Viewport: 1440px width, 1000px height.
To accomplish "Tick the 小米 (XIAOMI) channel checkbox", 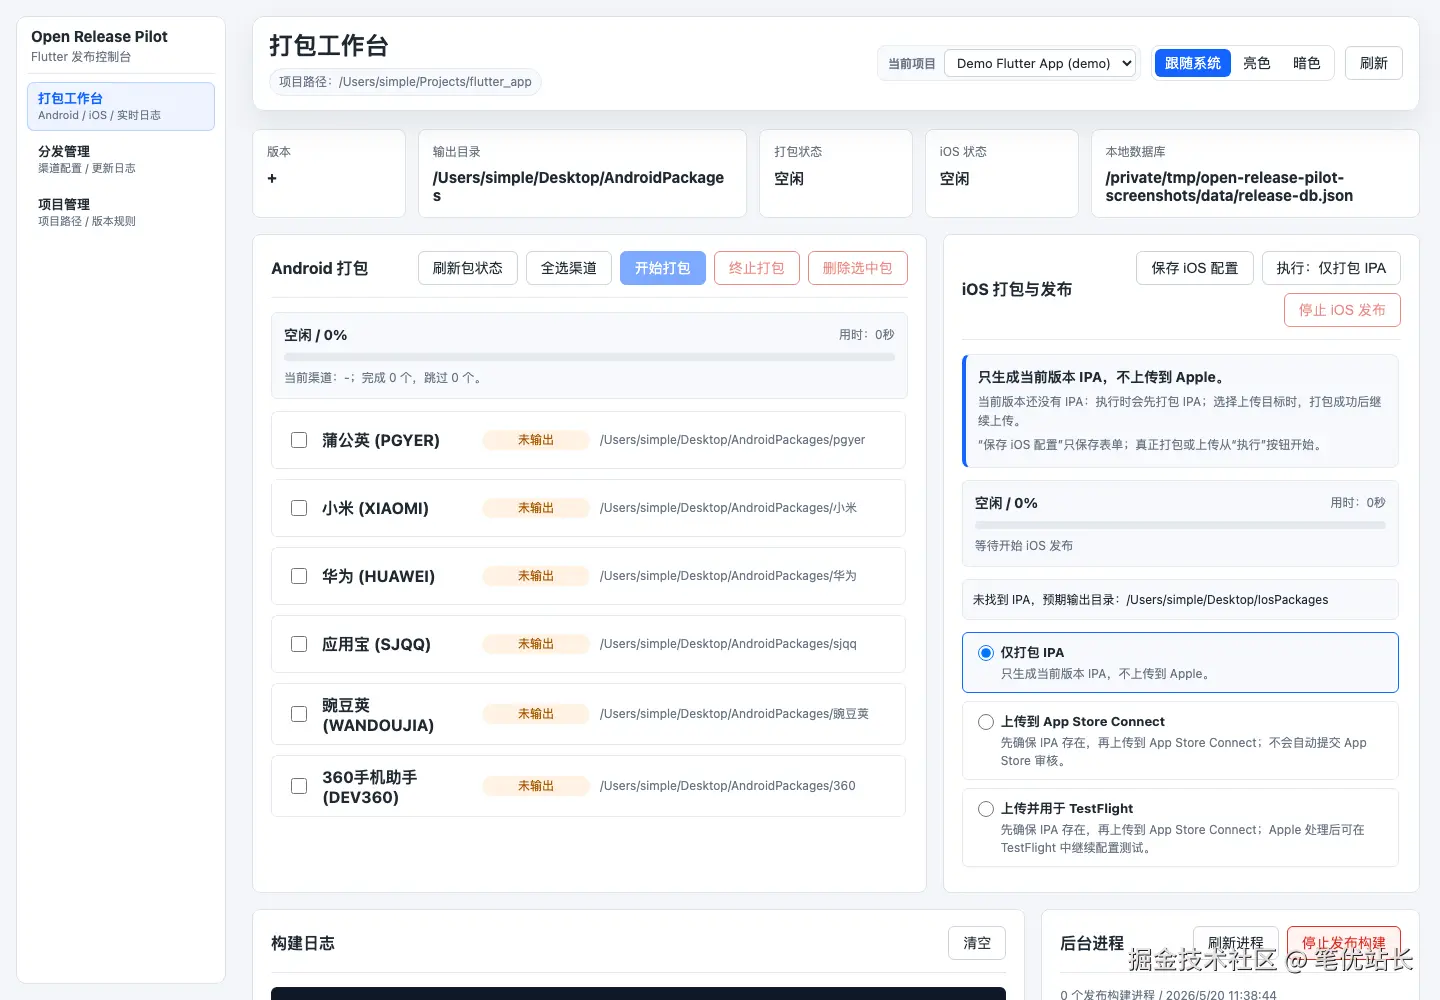I will coord(299,508).
